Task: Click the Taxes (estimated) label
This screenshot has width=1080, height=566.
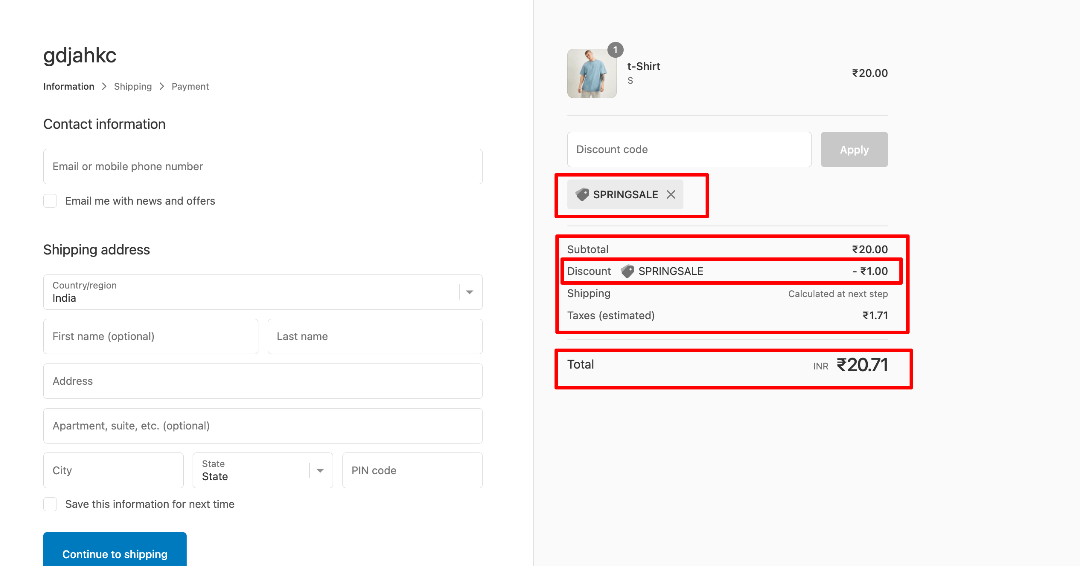Action: [x=611, y=315]
